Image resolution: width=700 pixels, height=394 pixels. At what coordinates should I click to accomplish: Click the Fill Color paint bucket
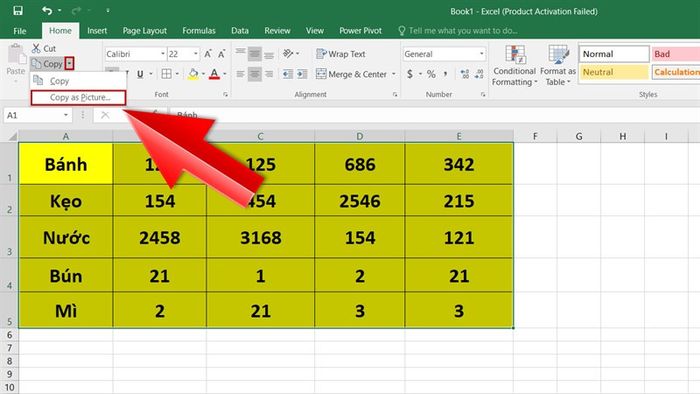click(x=193, y=74)
